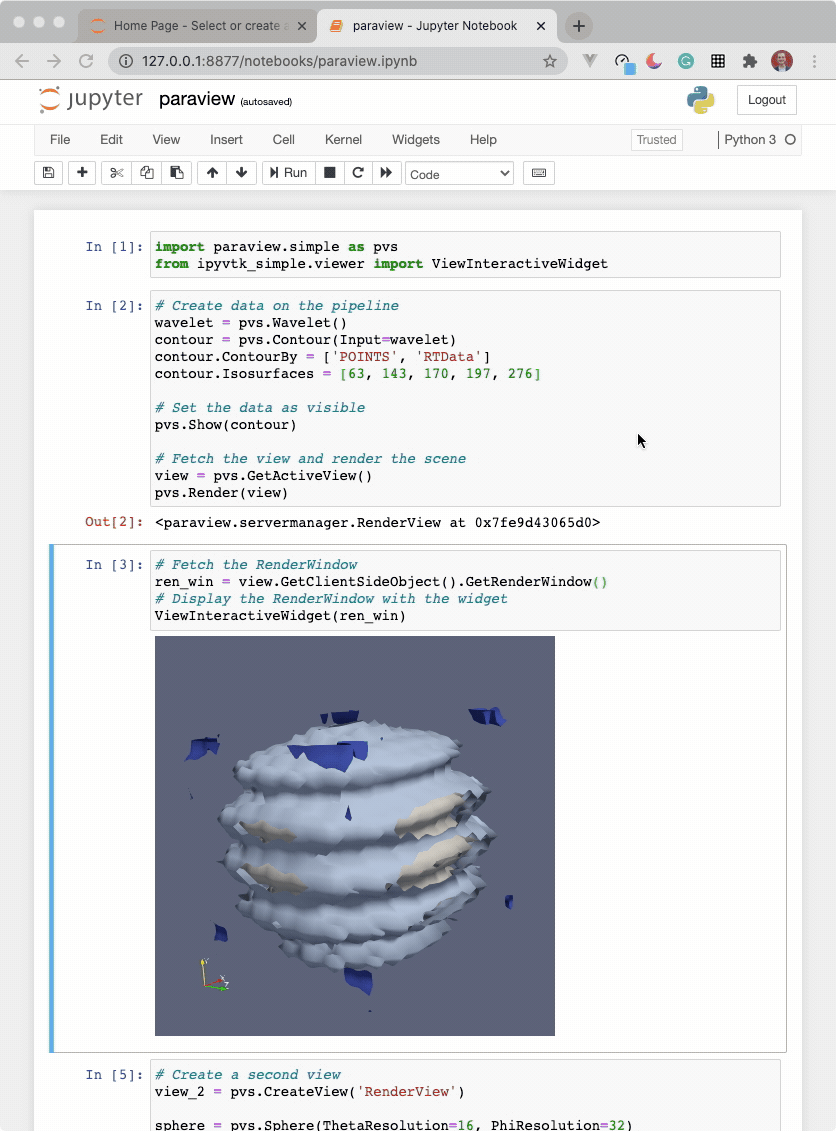Click the Logout button
This screenshot has height=1131, width=836.
pyautogui.click(x=767, y=100)
